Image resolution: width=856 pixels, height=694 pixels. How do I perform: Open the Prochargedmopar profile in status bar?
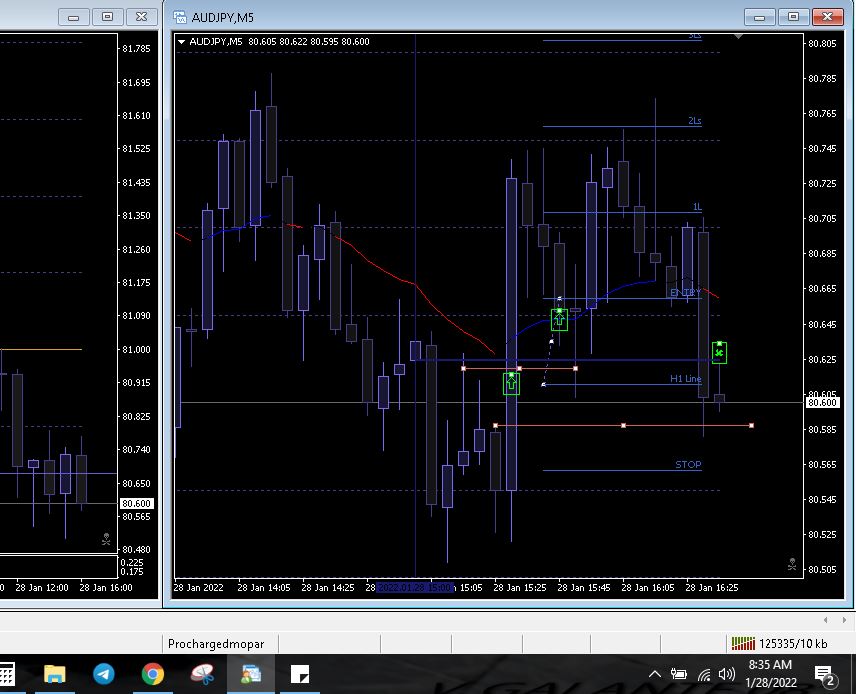click(x=222, y=643)
